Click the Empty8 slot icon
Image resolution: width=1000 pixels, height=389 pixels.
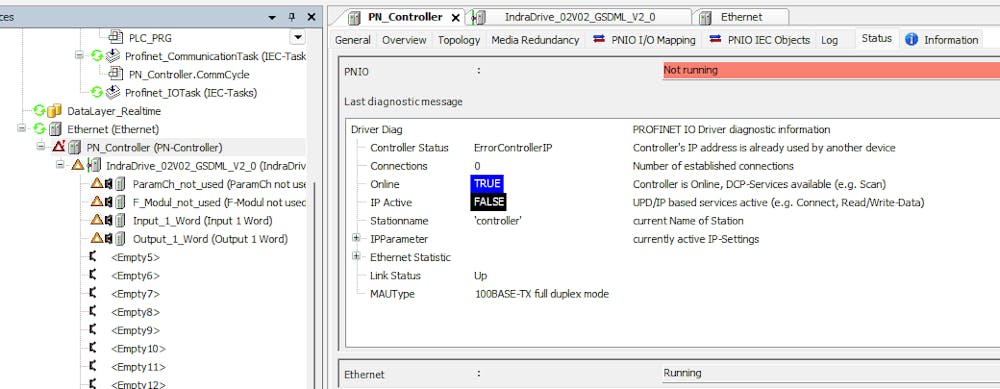tap(93, 312)
